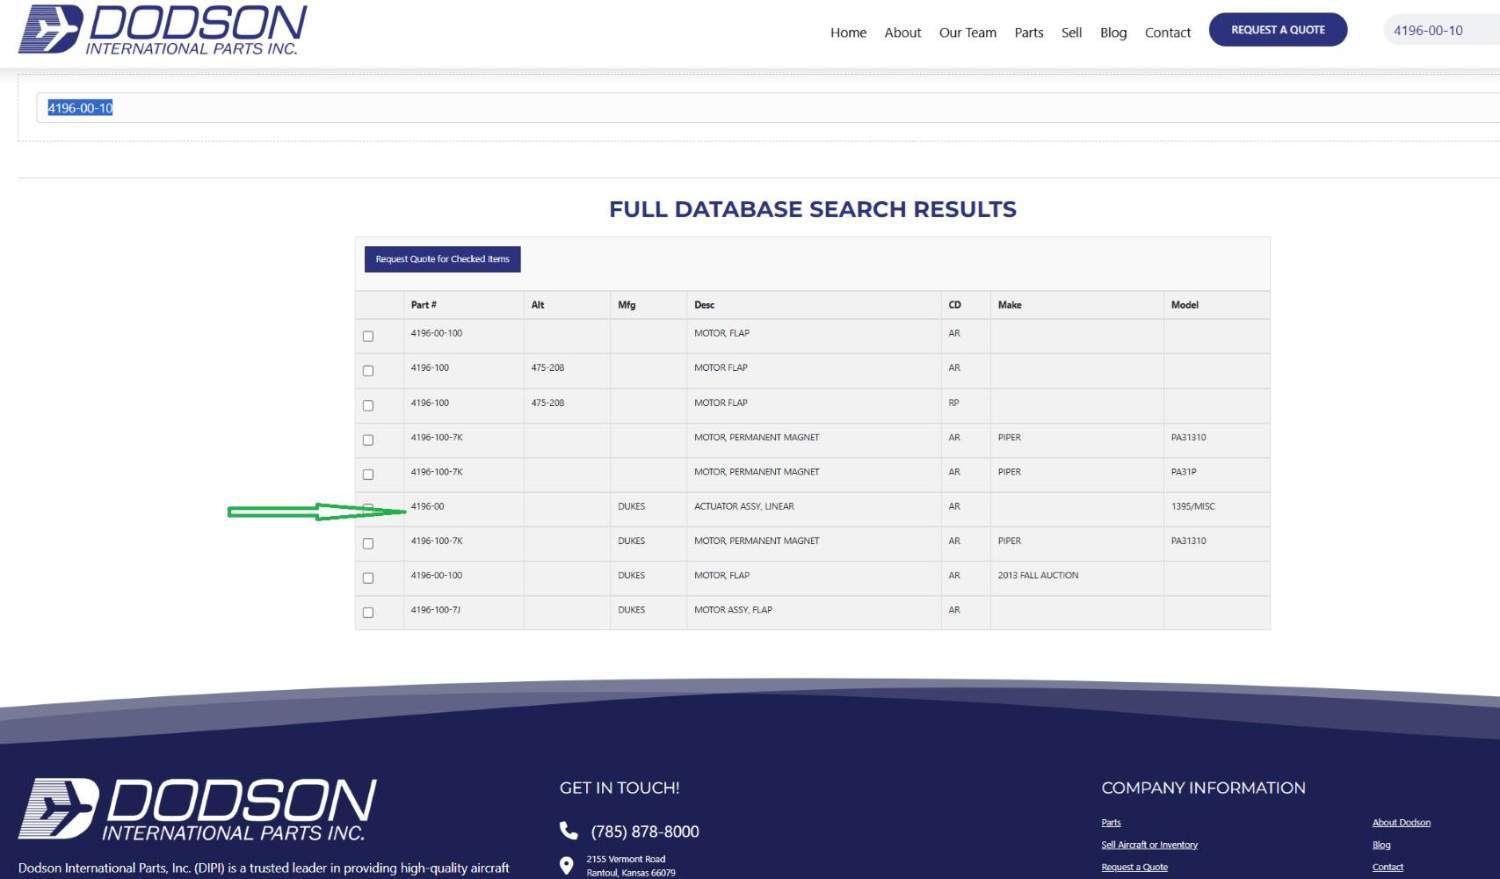Open the Home menu item
This screenshot has width=1500, height=879.
[848, 32]
